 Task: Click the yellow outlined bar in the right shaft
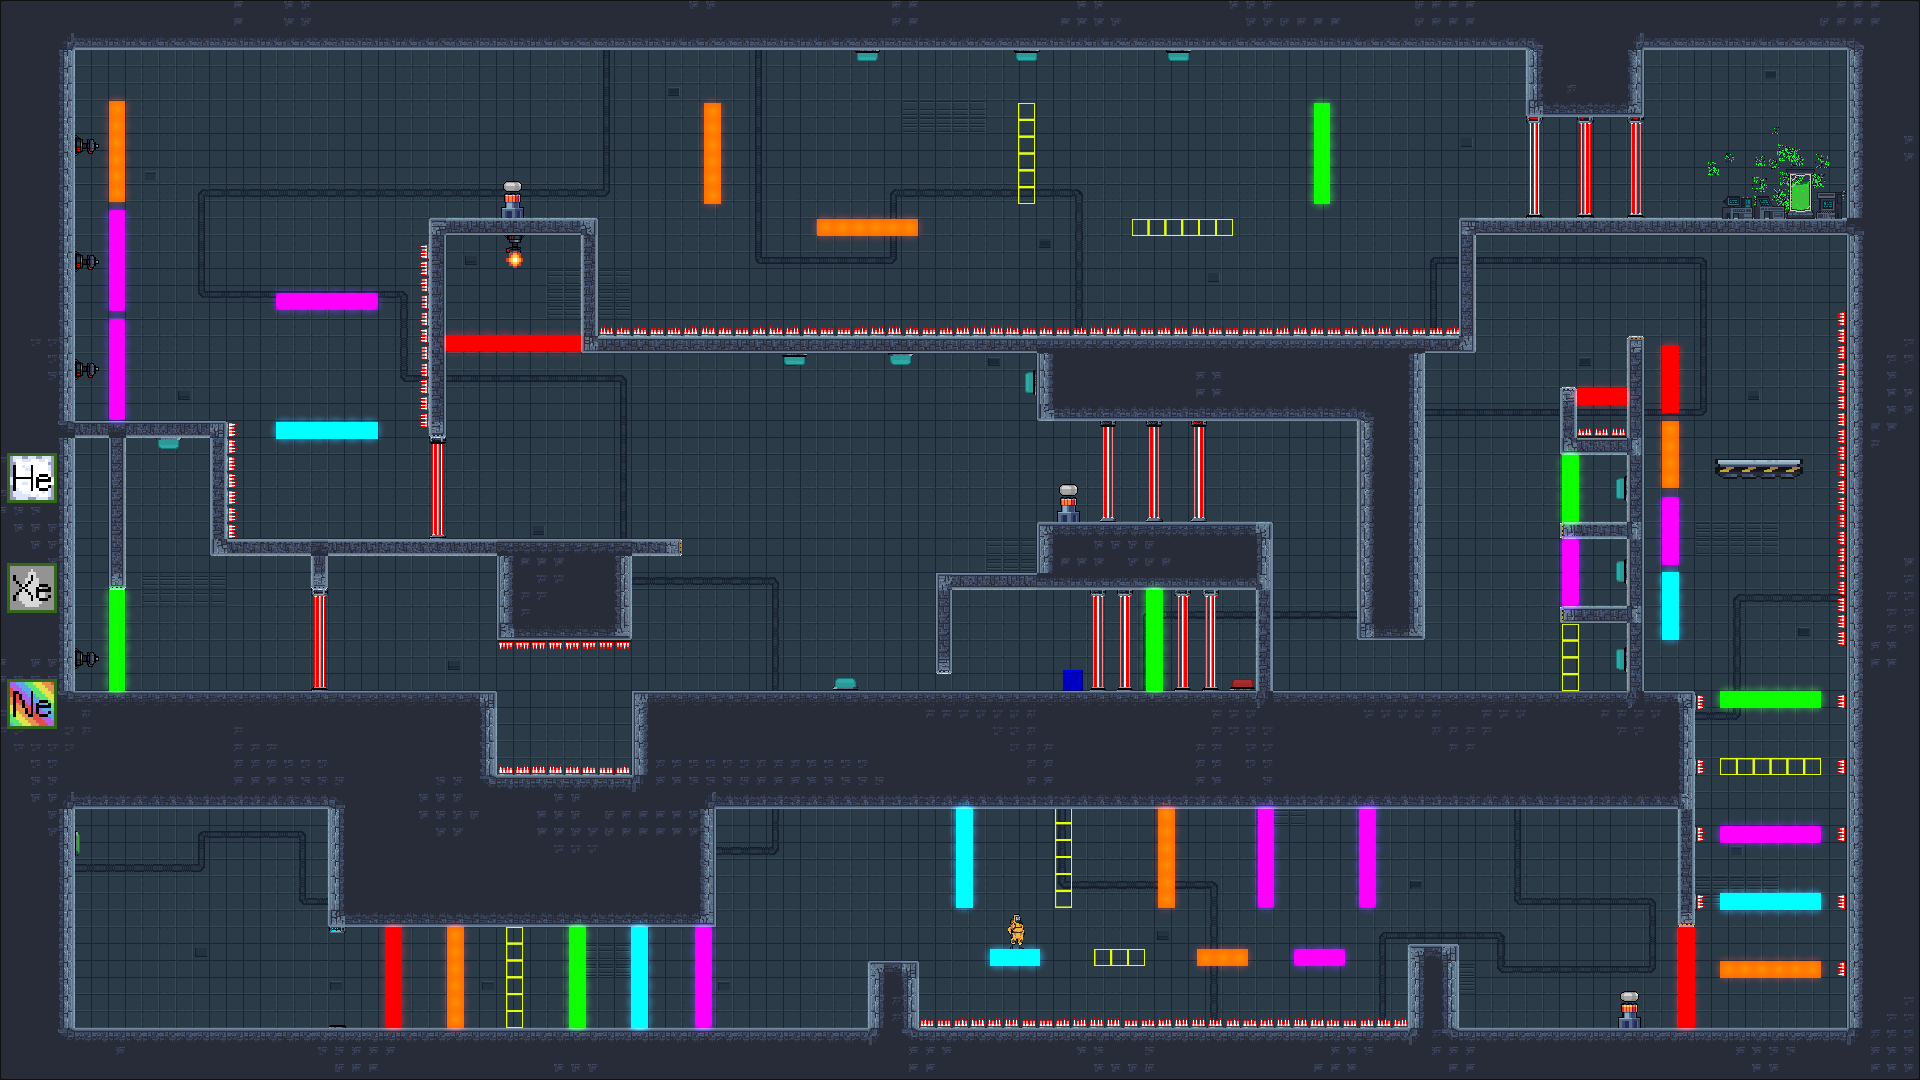1770,766
